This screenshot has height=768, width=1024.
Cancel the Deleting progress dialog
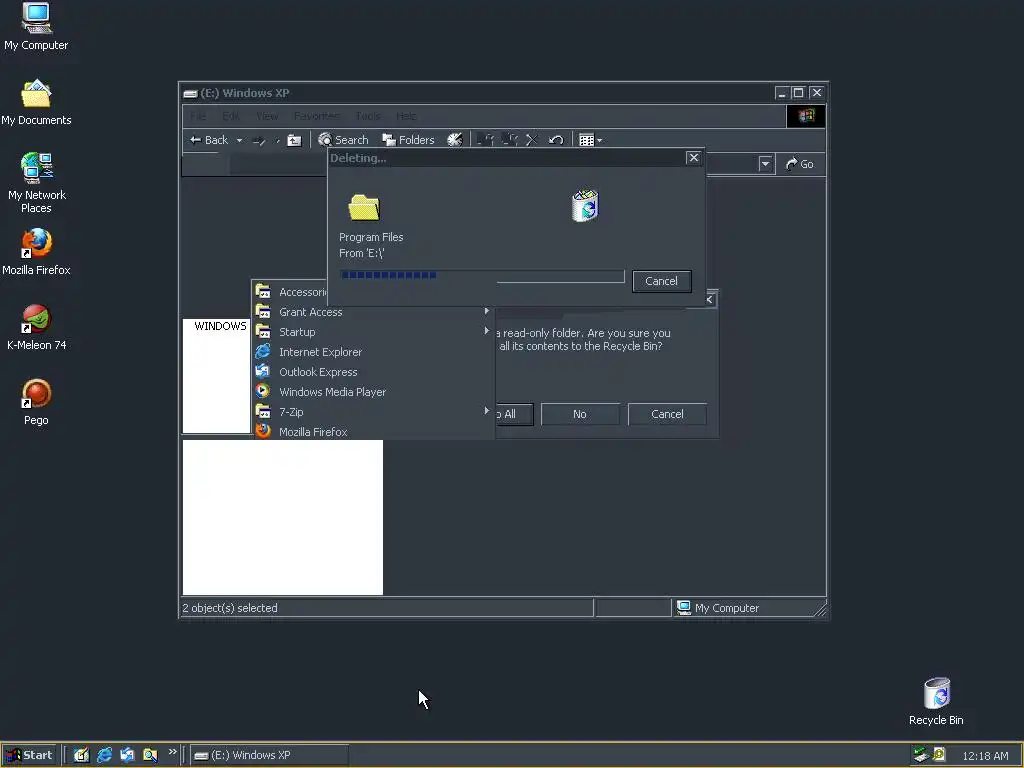point(662,281)
